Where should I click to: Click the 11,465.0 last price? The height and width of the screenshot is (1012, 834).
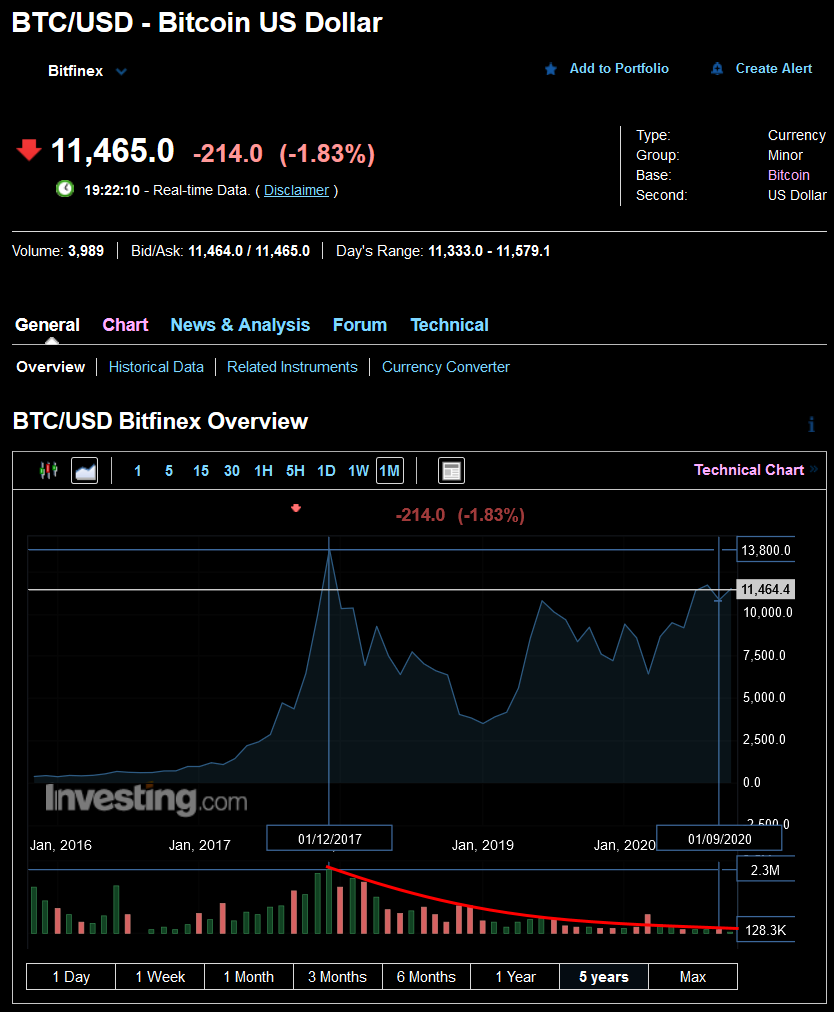pos(112,151)
